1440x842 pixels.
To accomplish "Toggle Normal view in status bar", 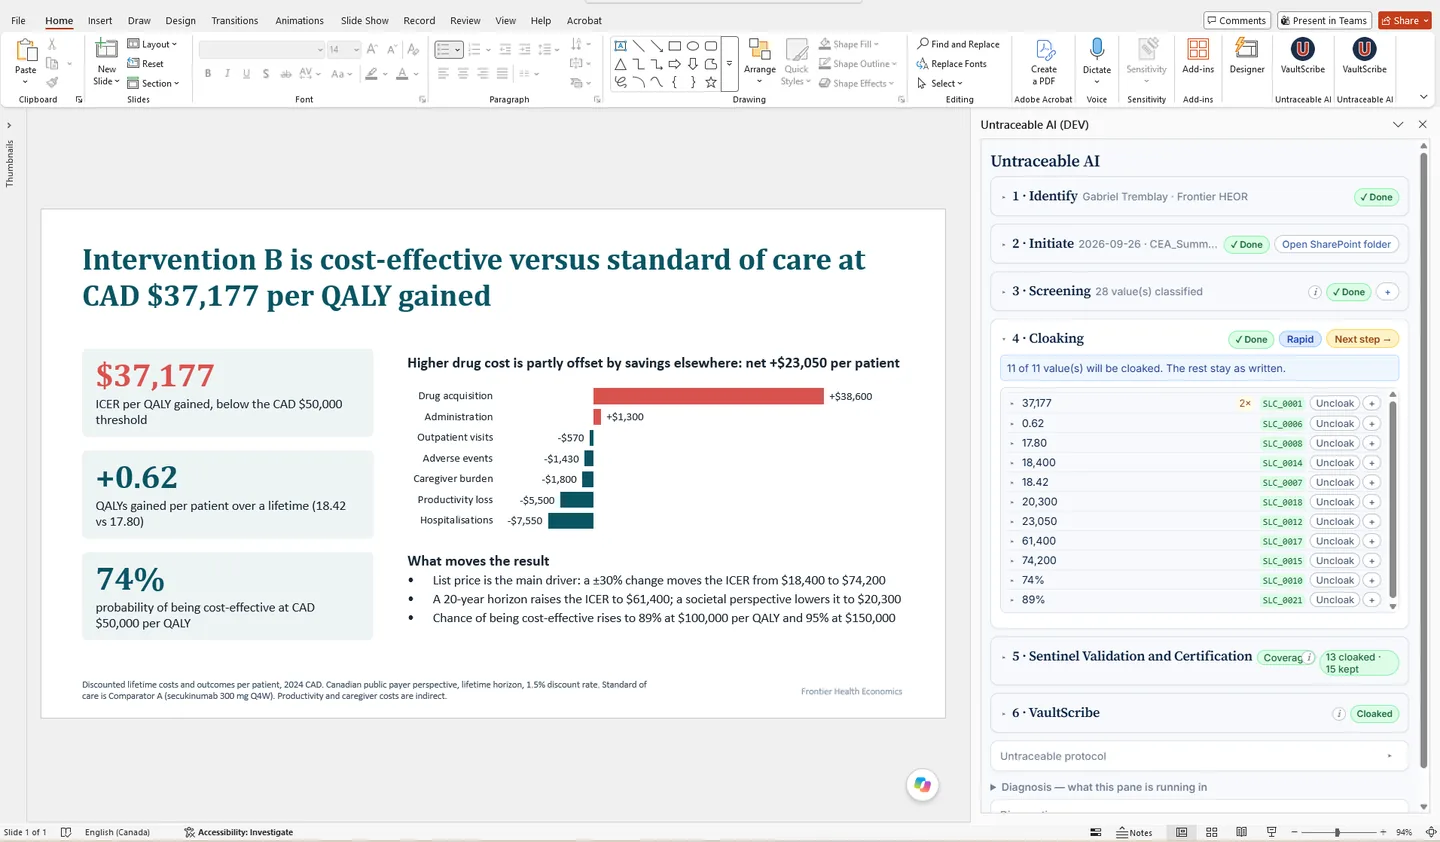I will click(1182, 832).
